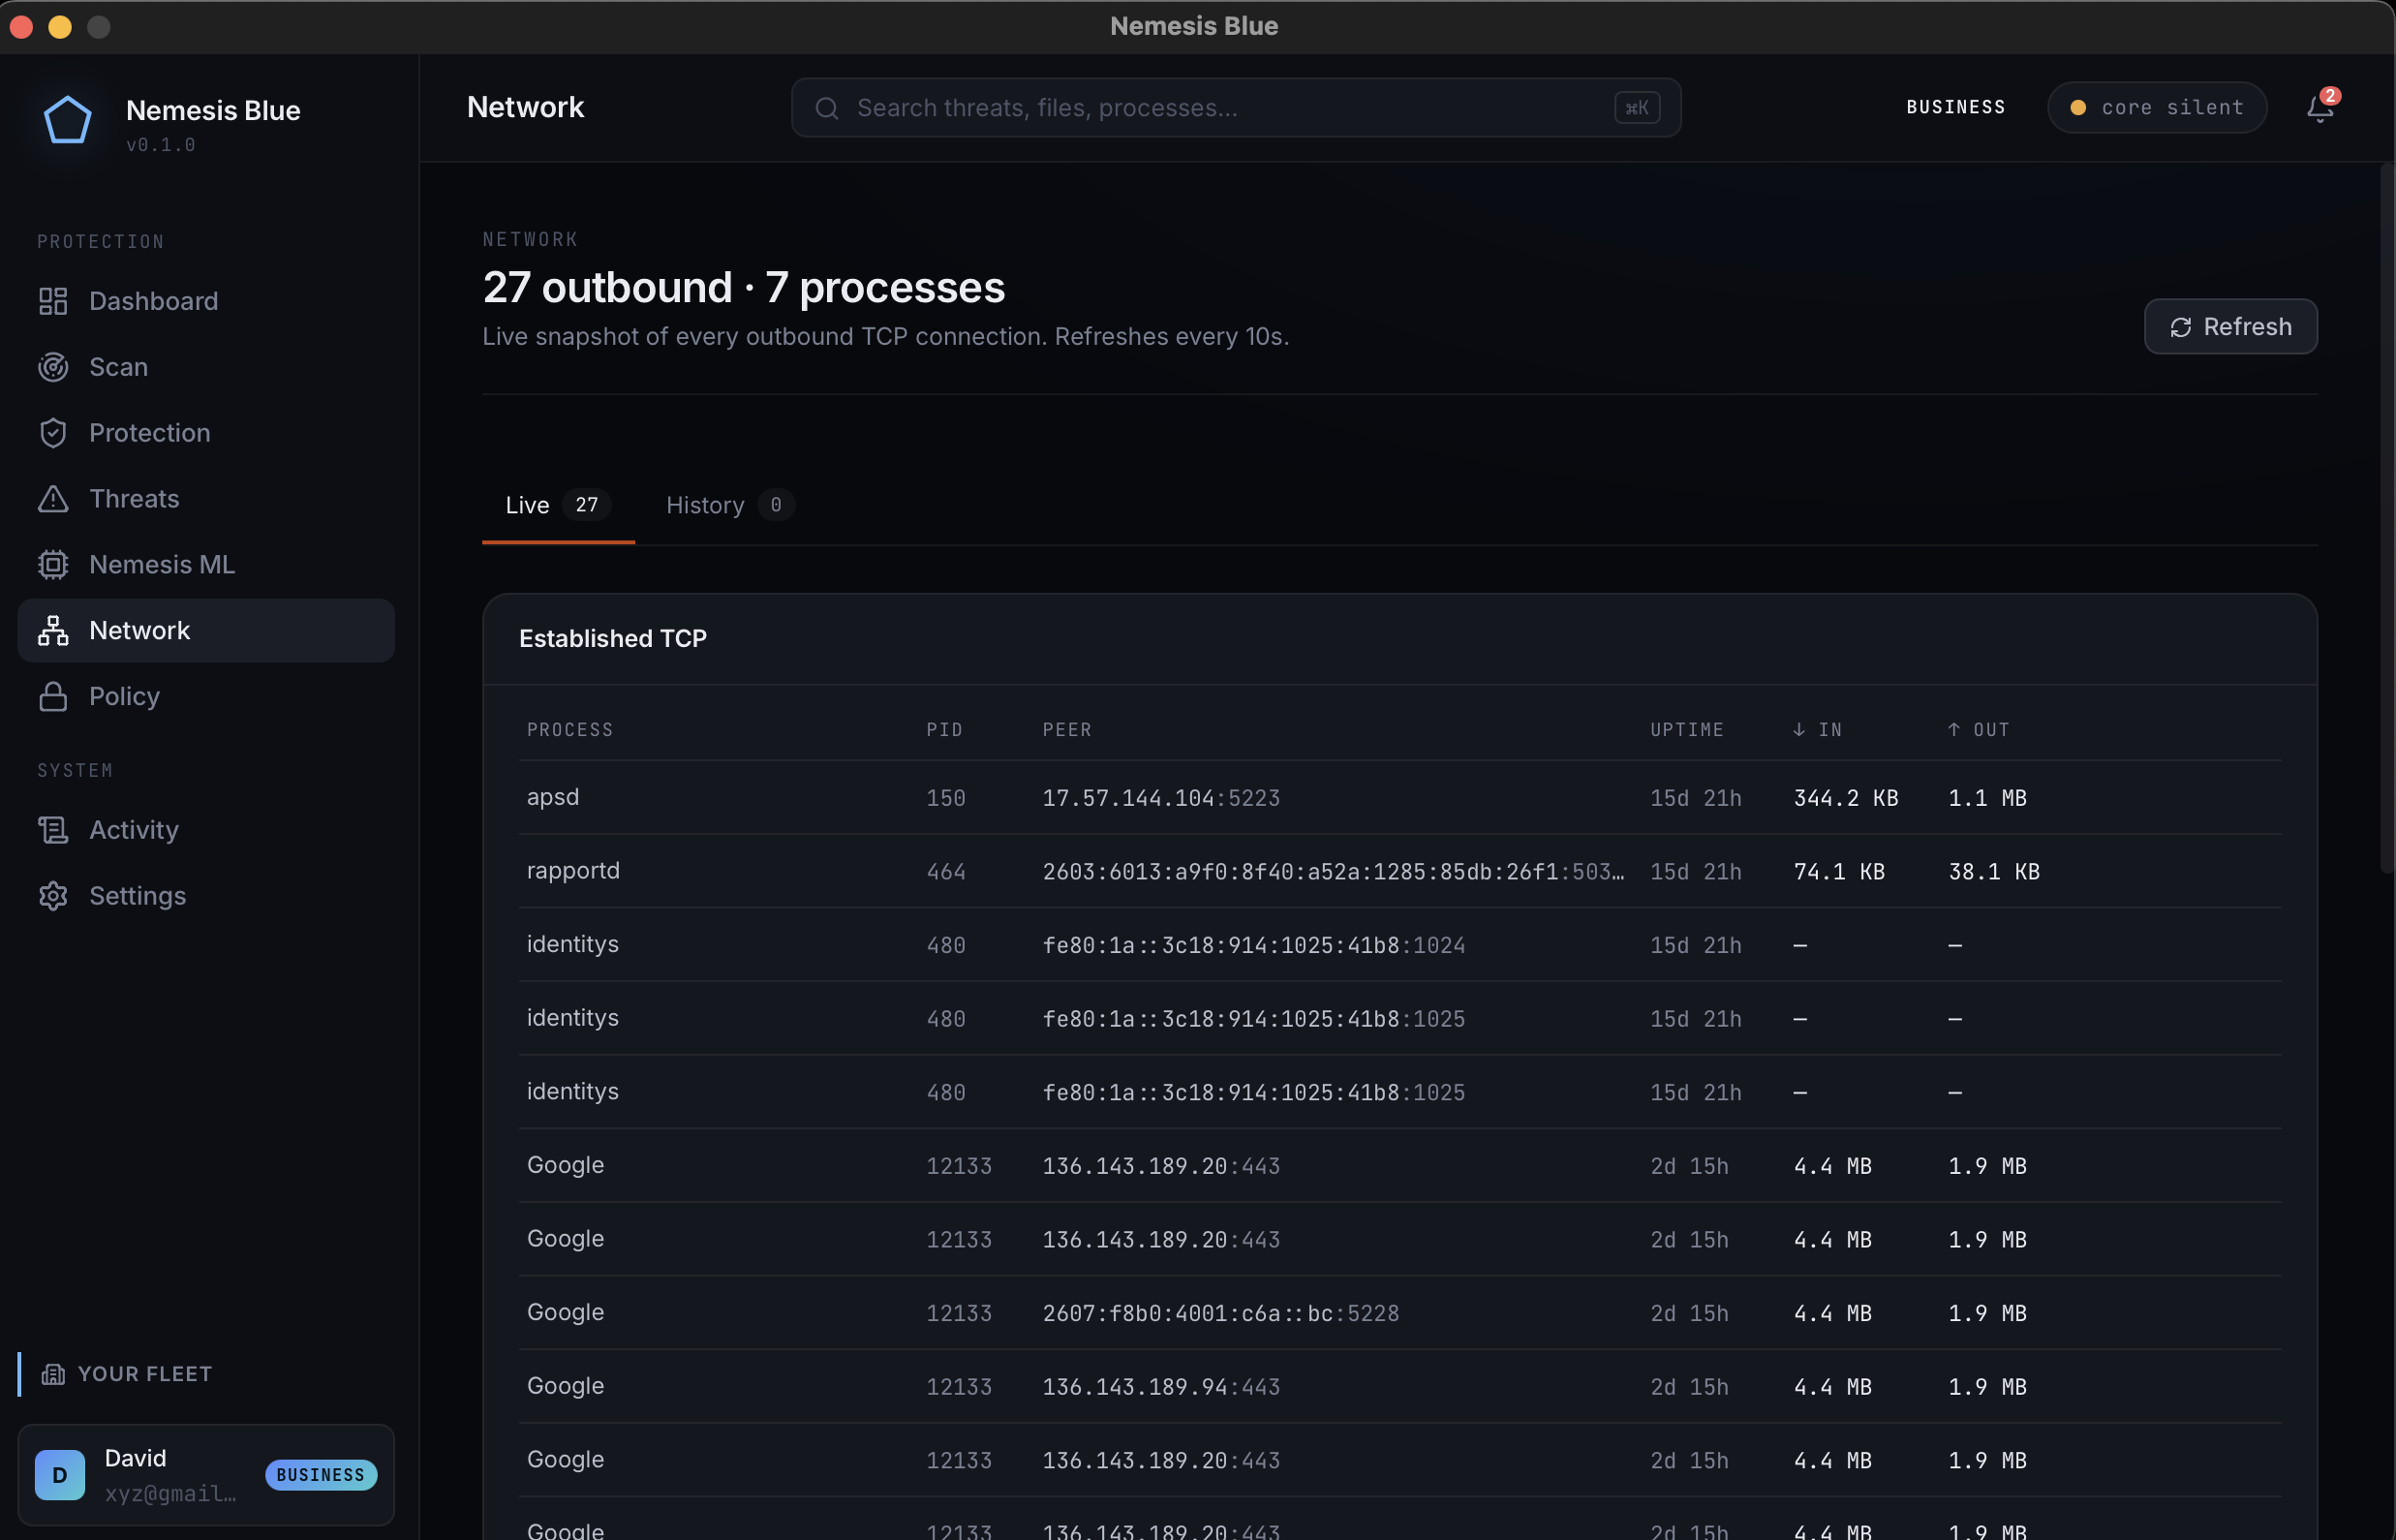Click Google peer 2607:f8b0:4001:c6a::bc:5228
2396x1540 pixels.
[x=1221, y=1314]
